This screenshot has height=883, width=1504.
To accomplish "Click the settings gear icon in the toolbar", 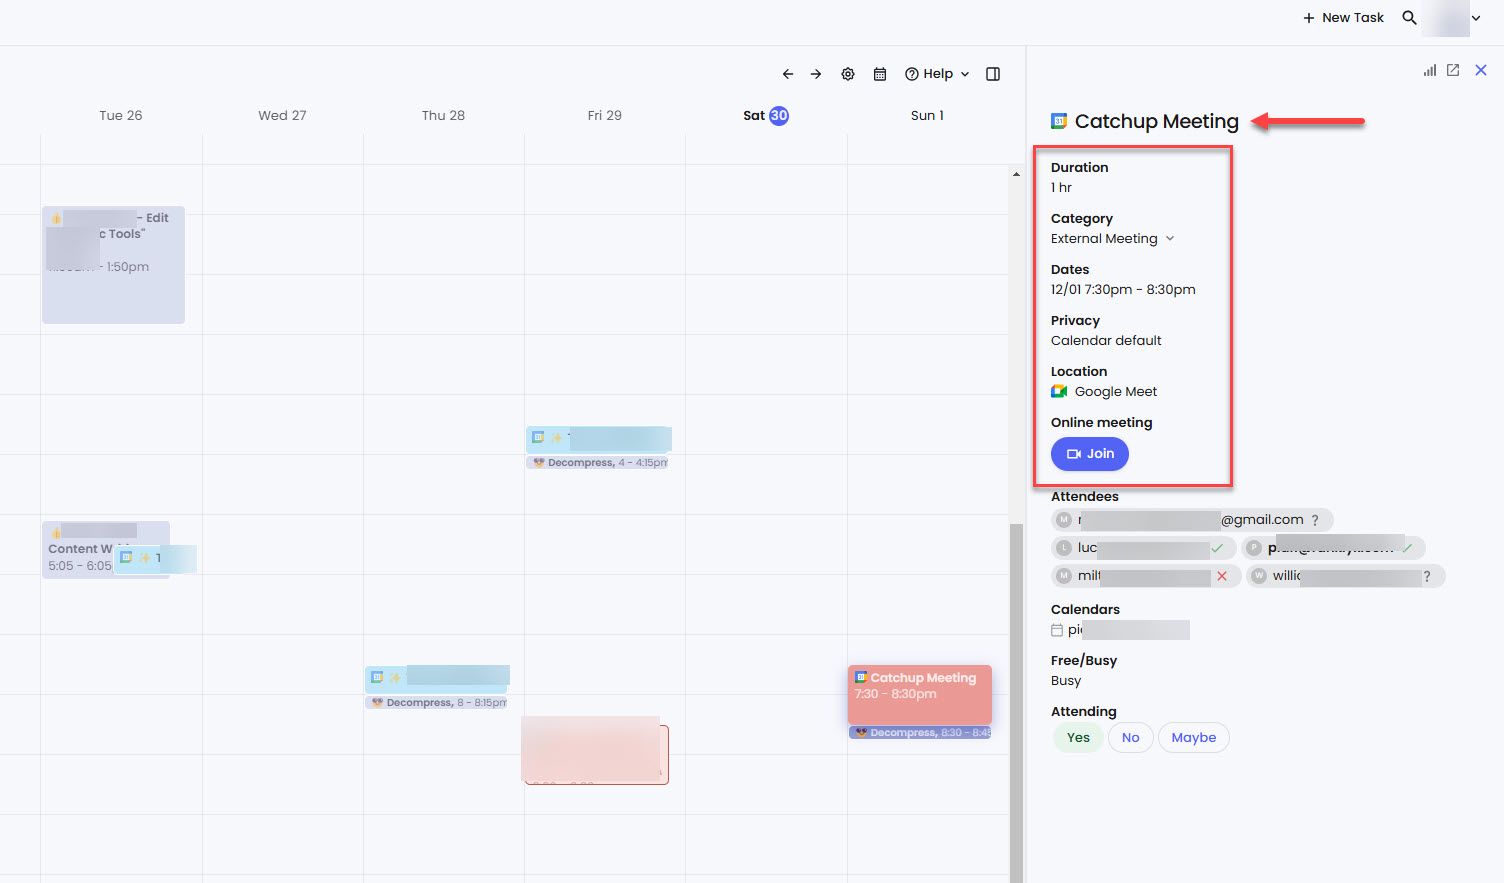I will click(x=848, y=73).
